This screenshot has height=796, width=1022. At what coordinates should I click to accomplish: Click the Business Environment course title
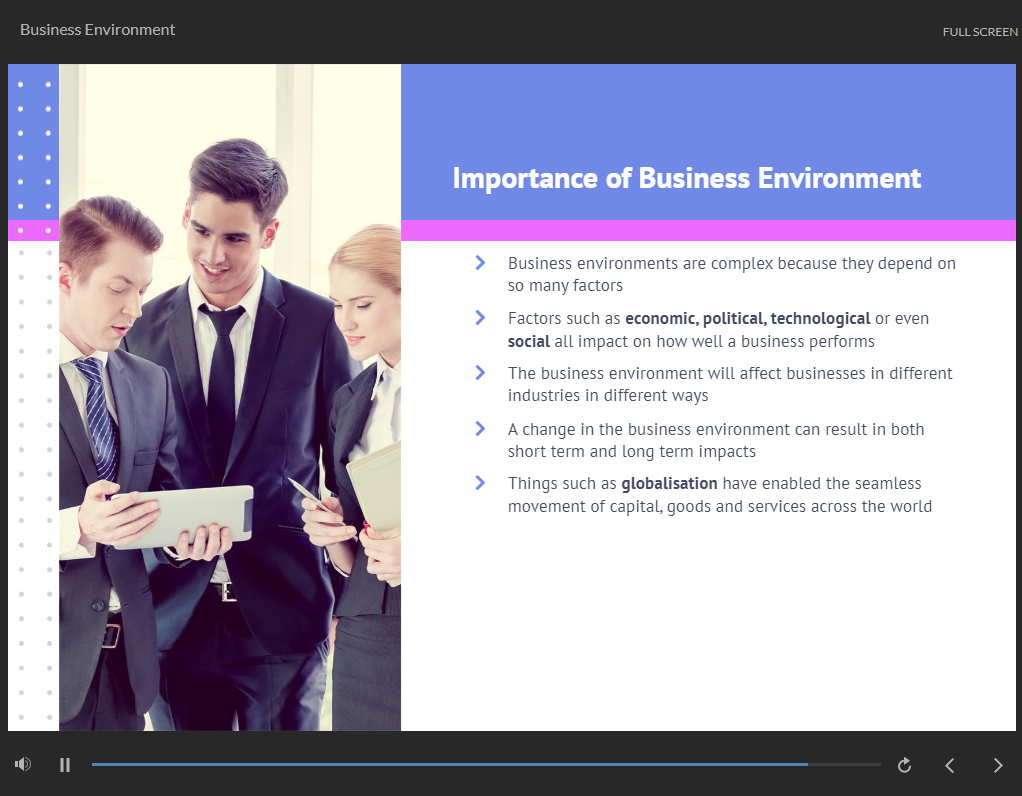click(98, 30)
